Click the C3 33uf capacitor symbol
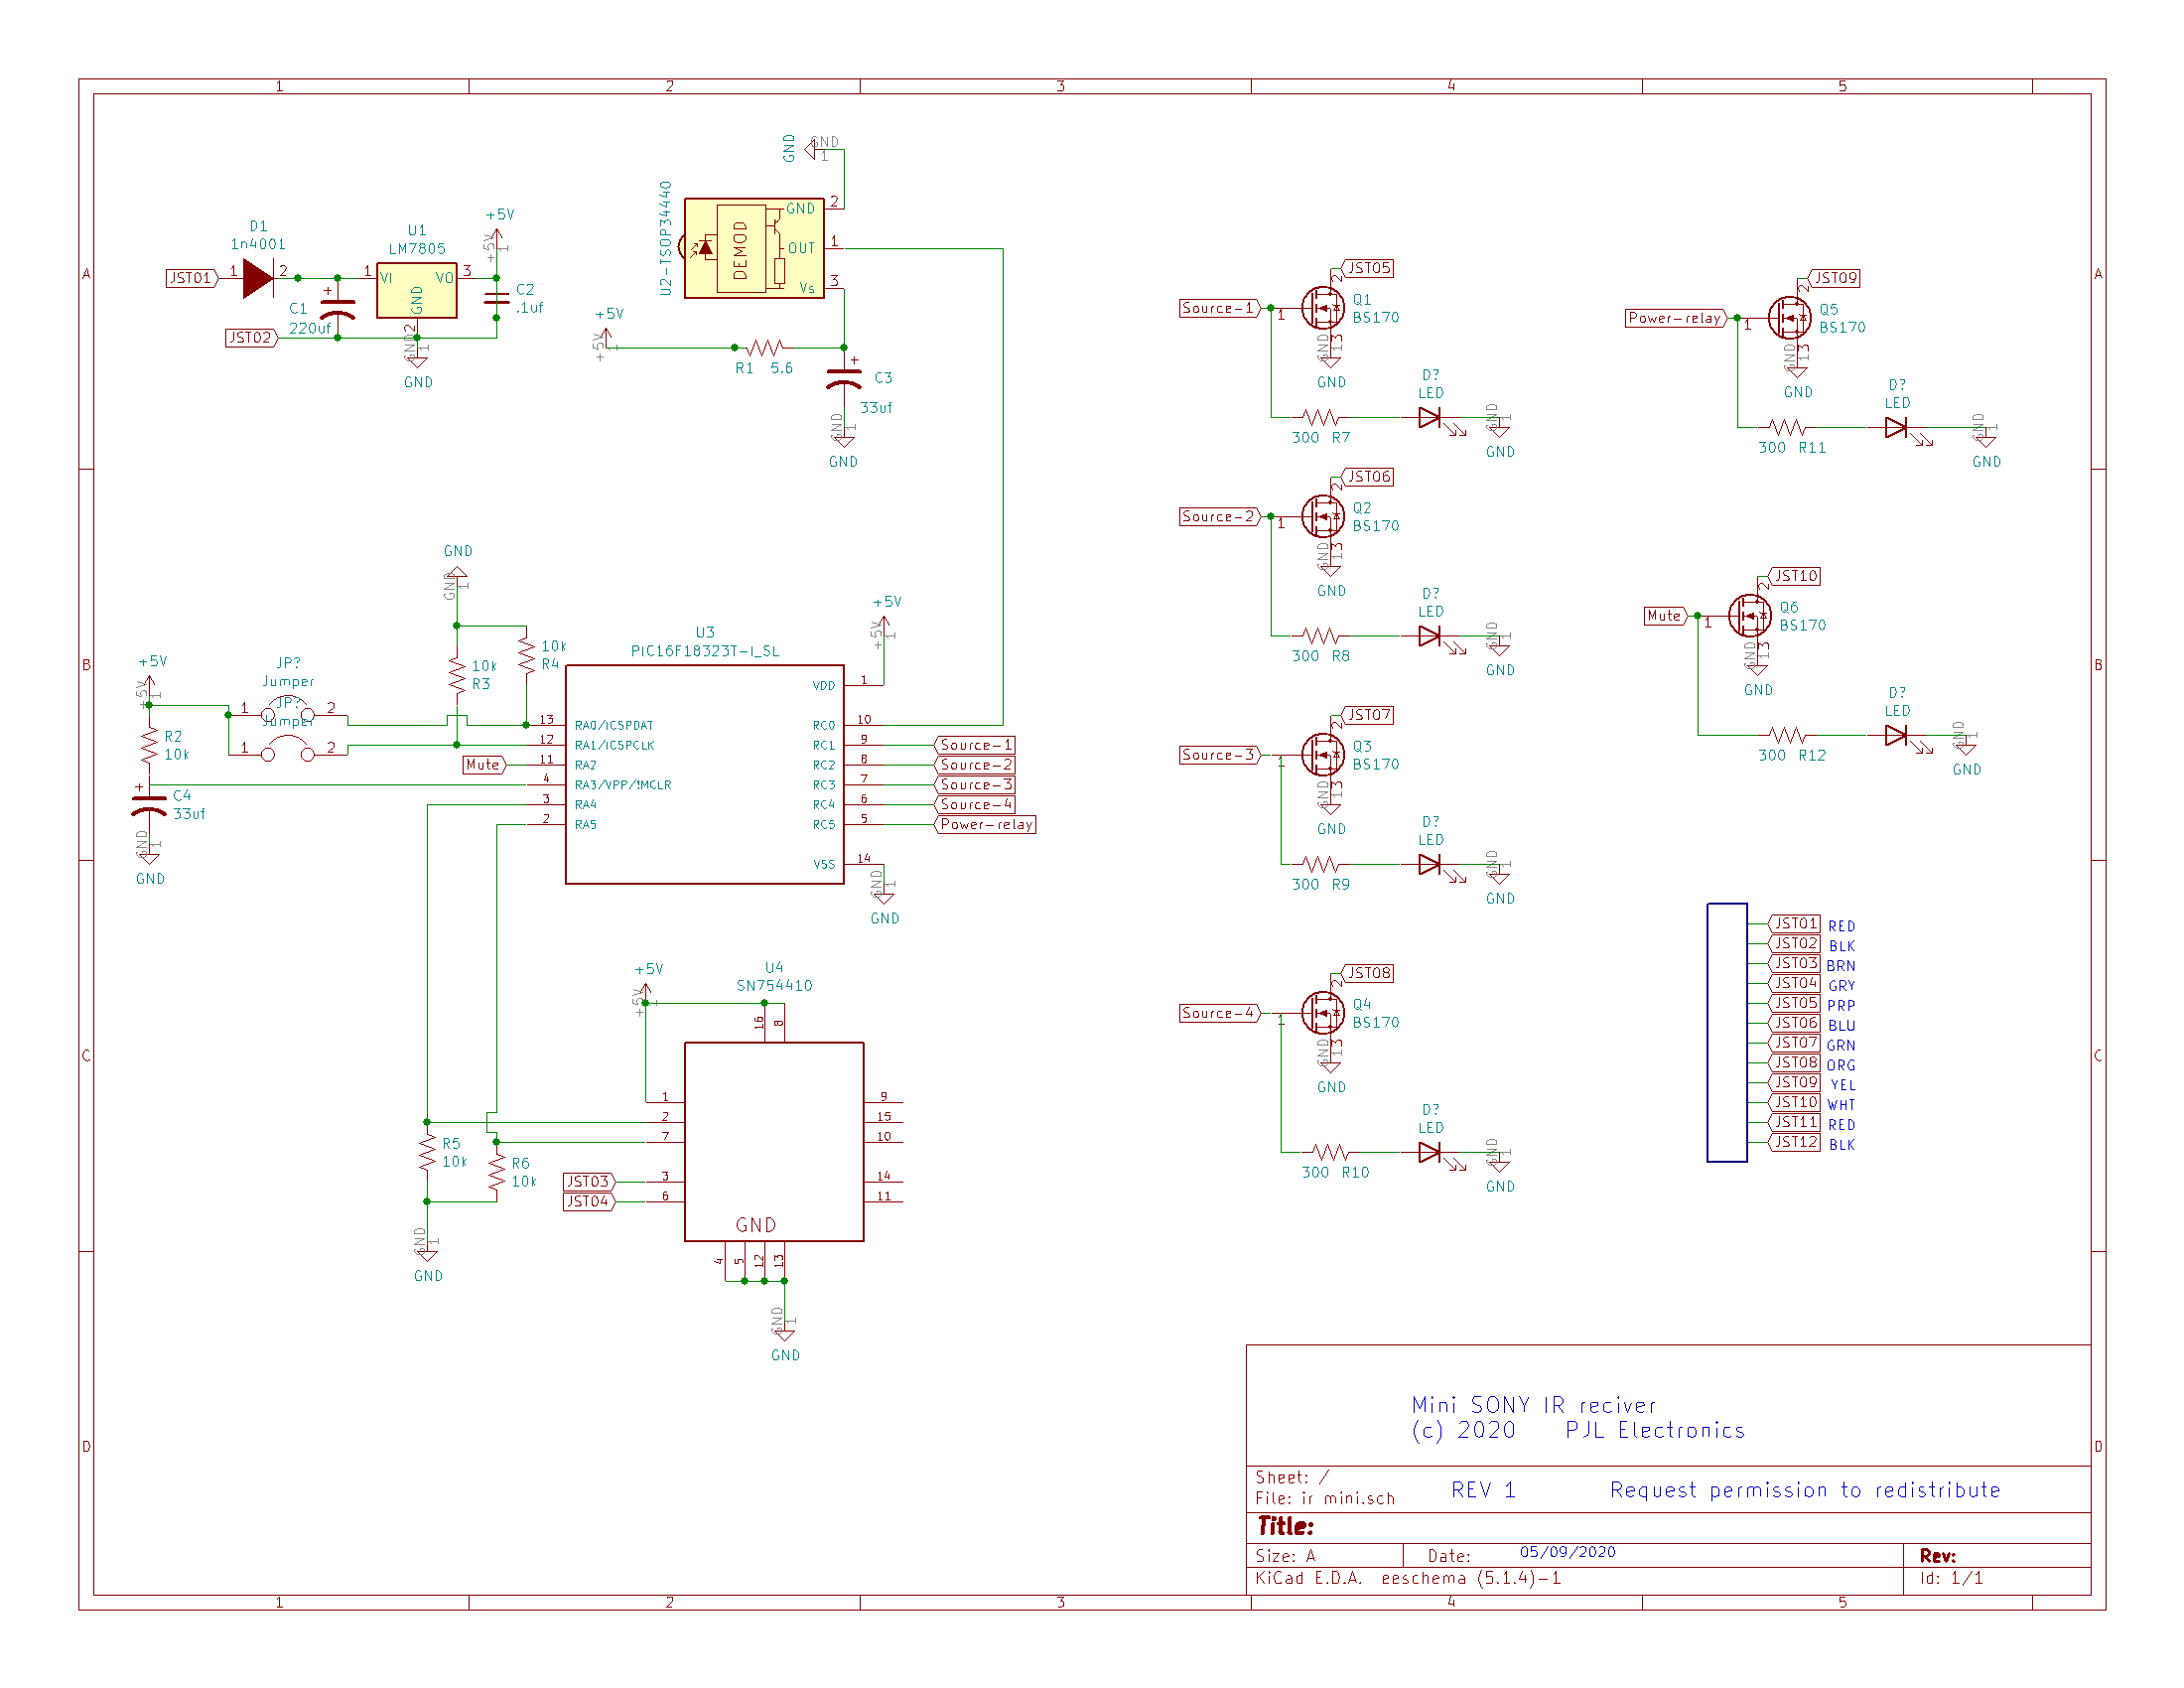This screenshot has height=1688, width=2184. point(844,378)
